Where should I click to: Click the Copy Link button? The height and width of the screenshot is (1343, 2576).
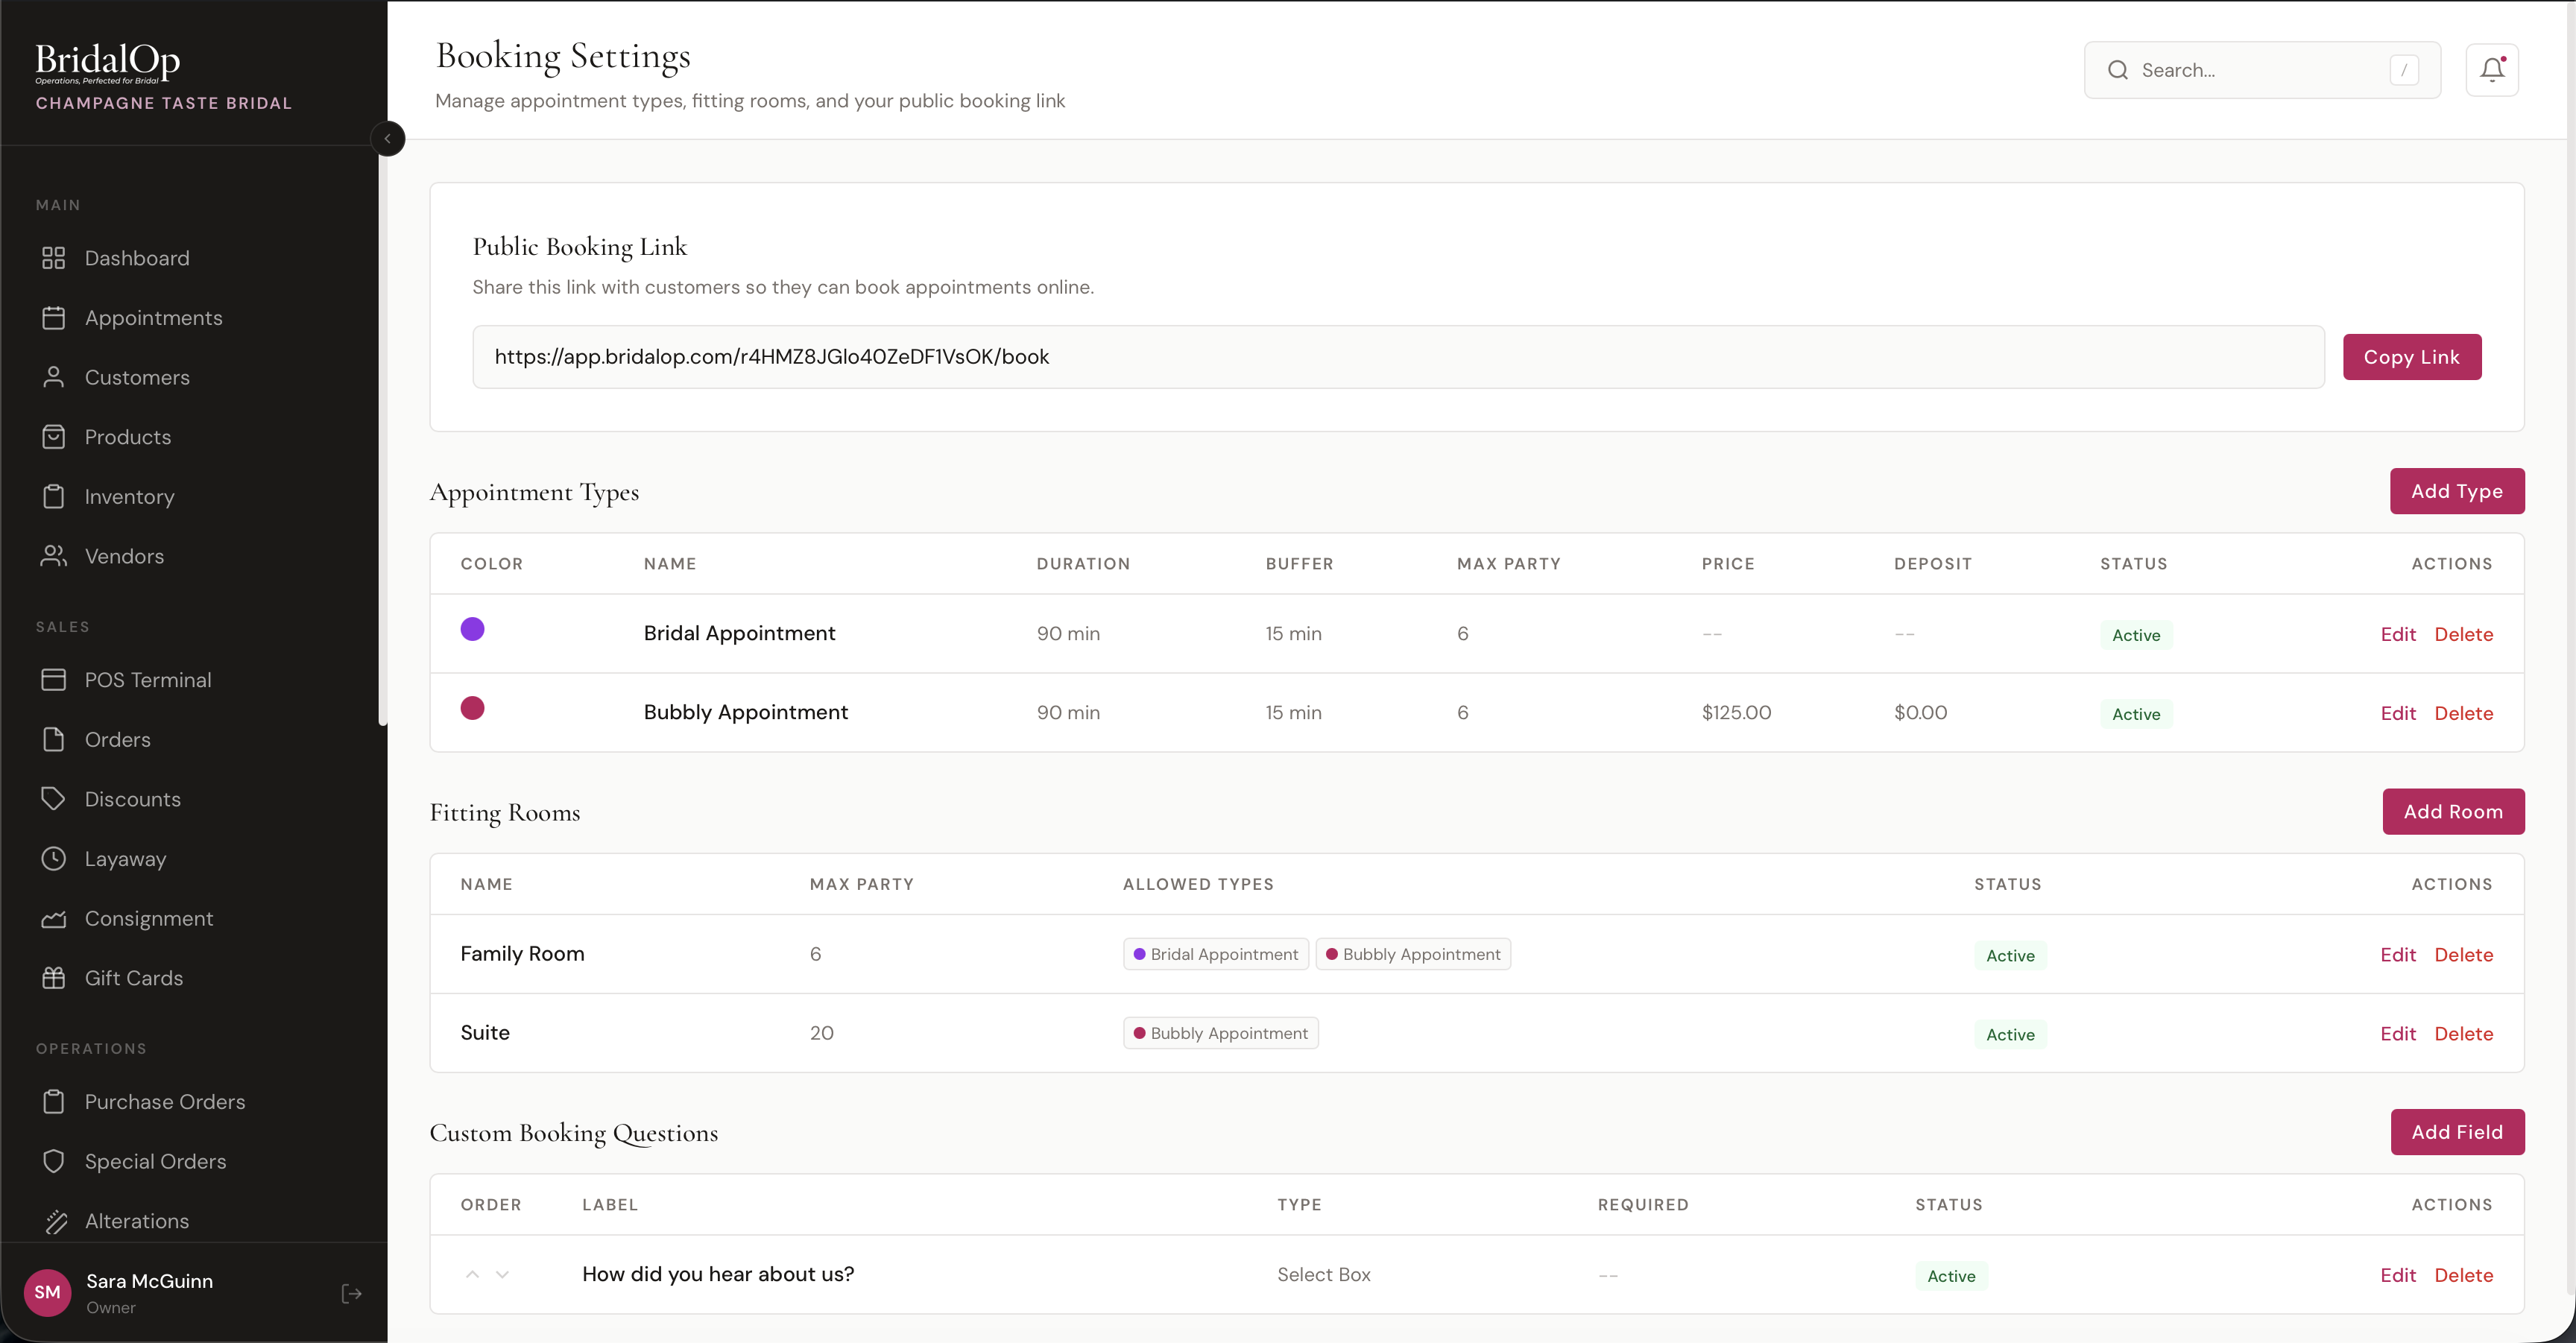click(2411, 356)
